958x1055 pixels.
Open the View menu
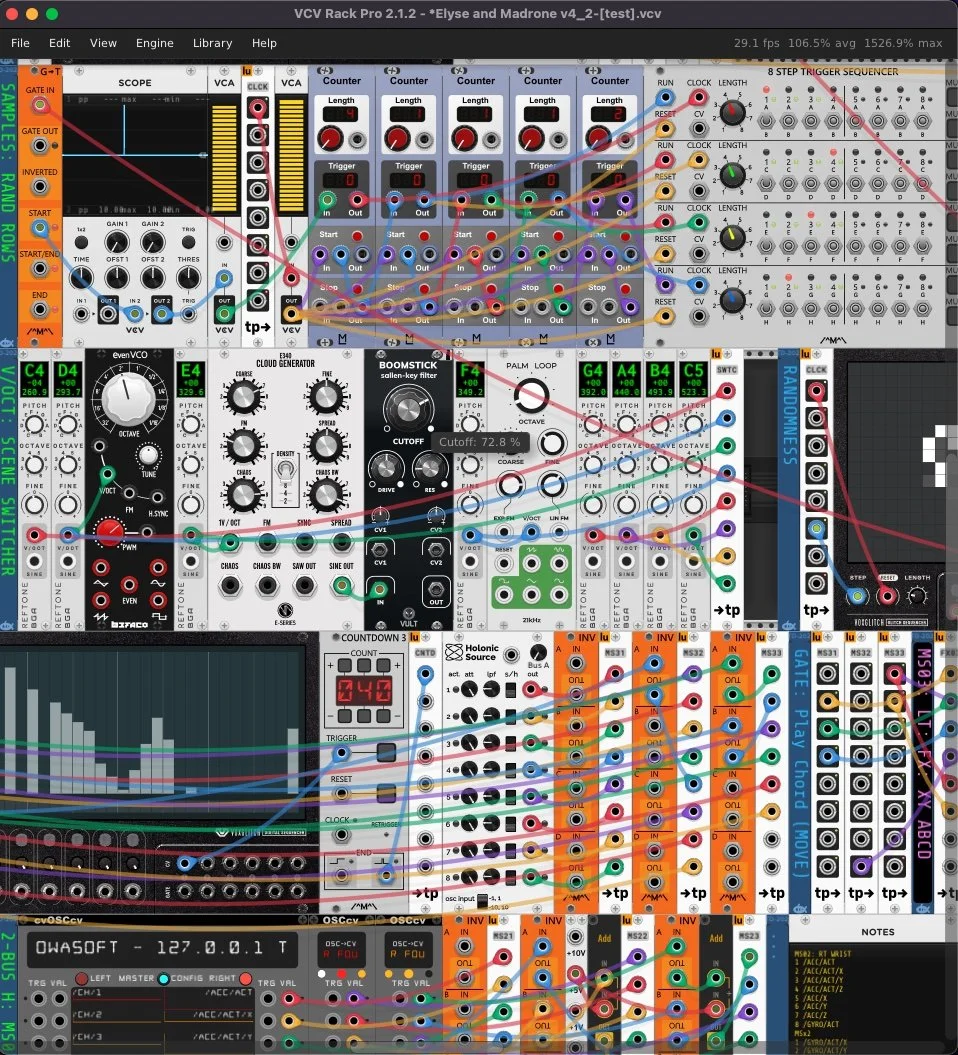(x=103, y=43)
